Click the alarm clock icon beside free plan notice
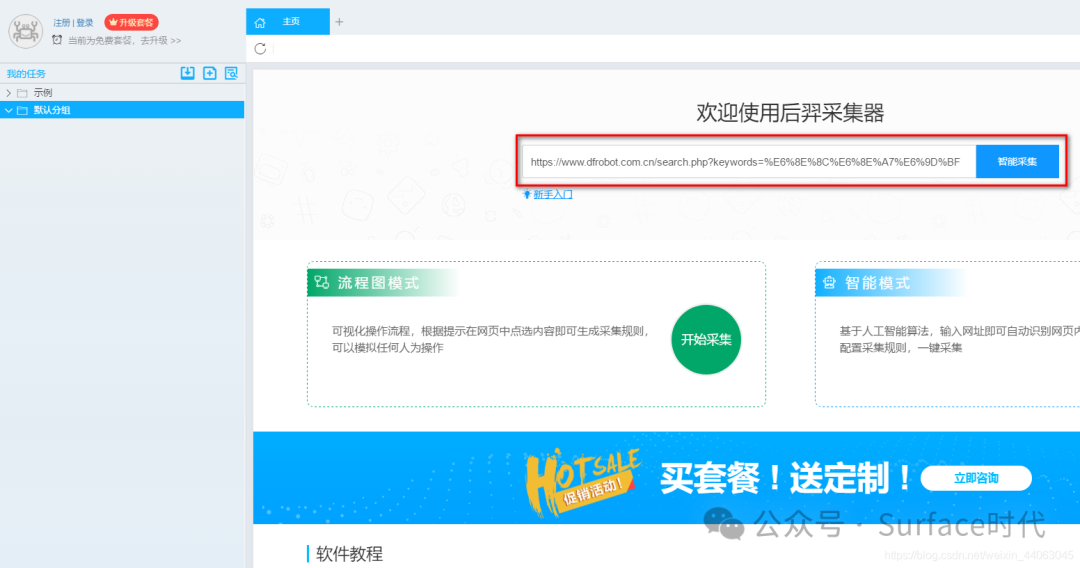1080x568 pixels. pos(57,40)
